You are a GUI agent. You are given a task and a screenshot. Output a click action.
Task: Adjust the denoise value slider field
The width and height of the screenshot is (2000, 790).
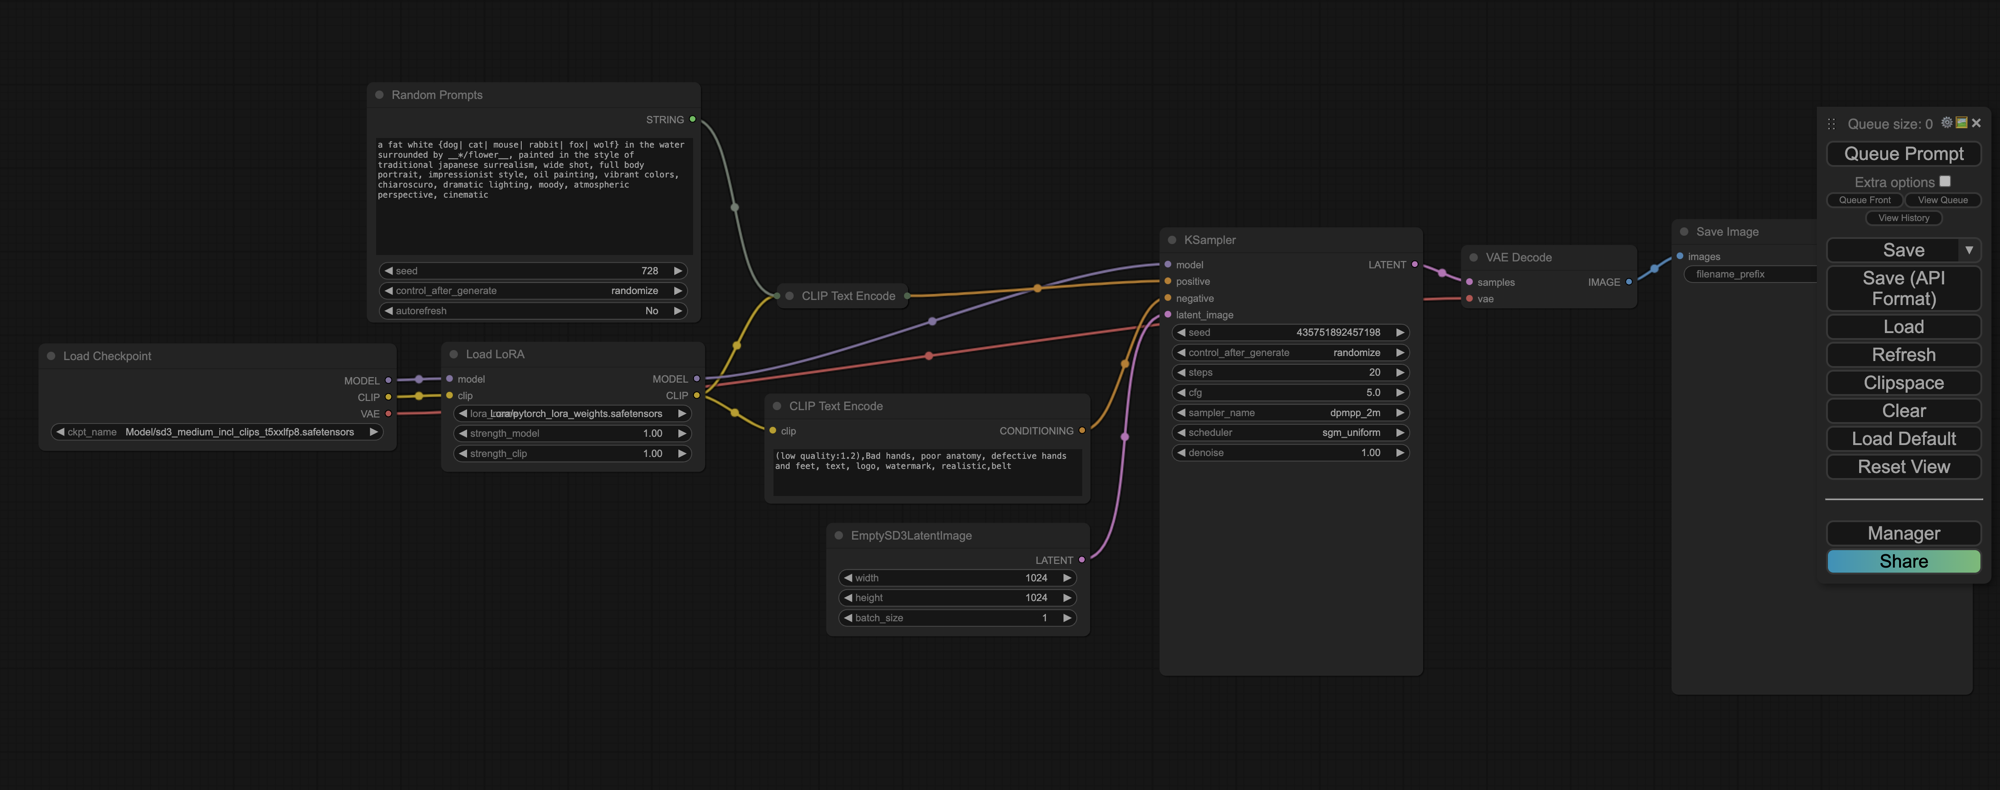[x=1290, y=453]
